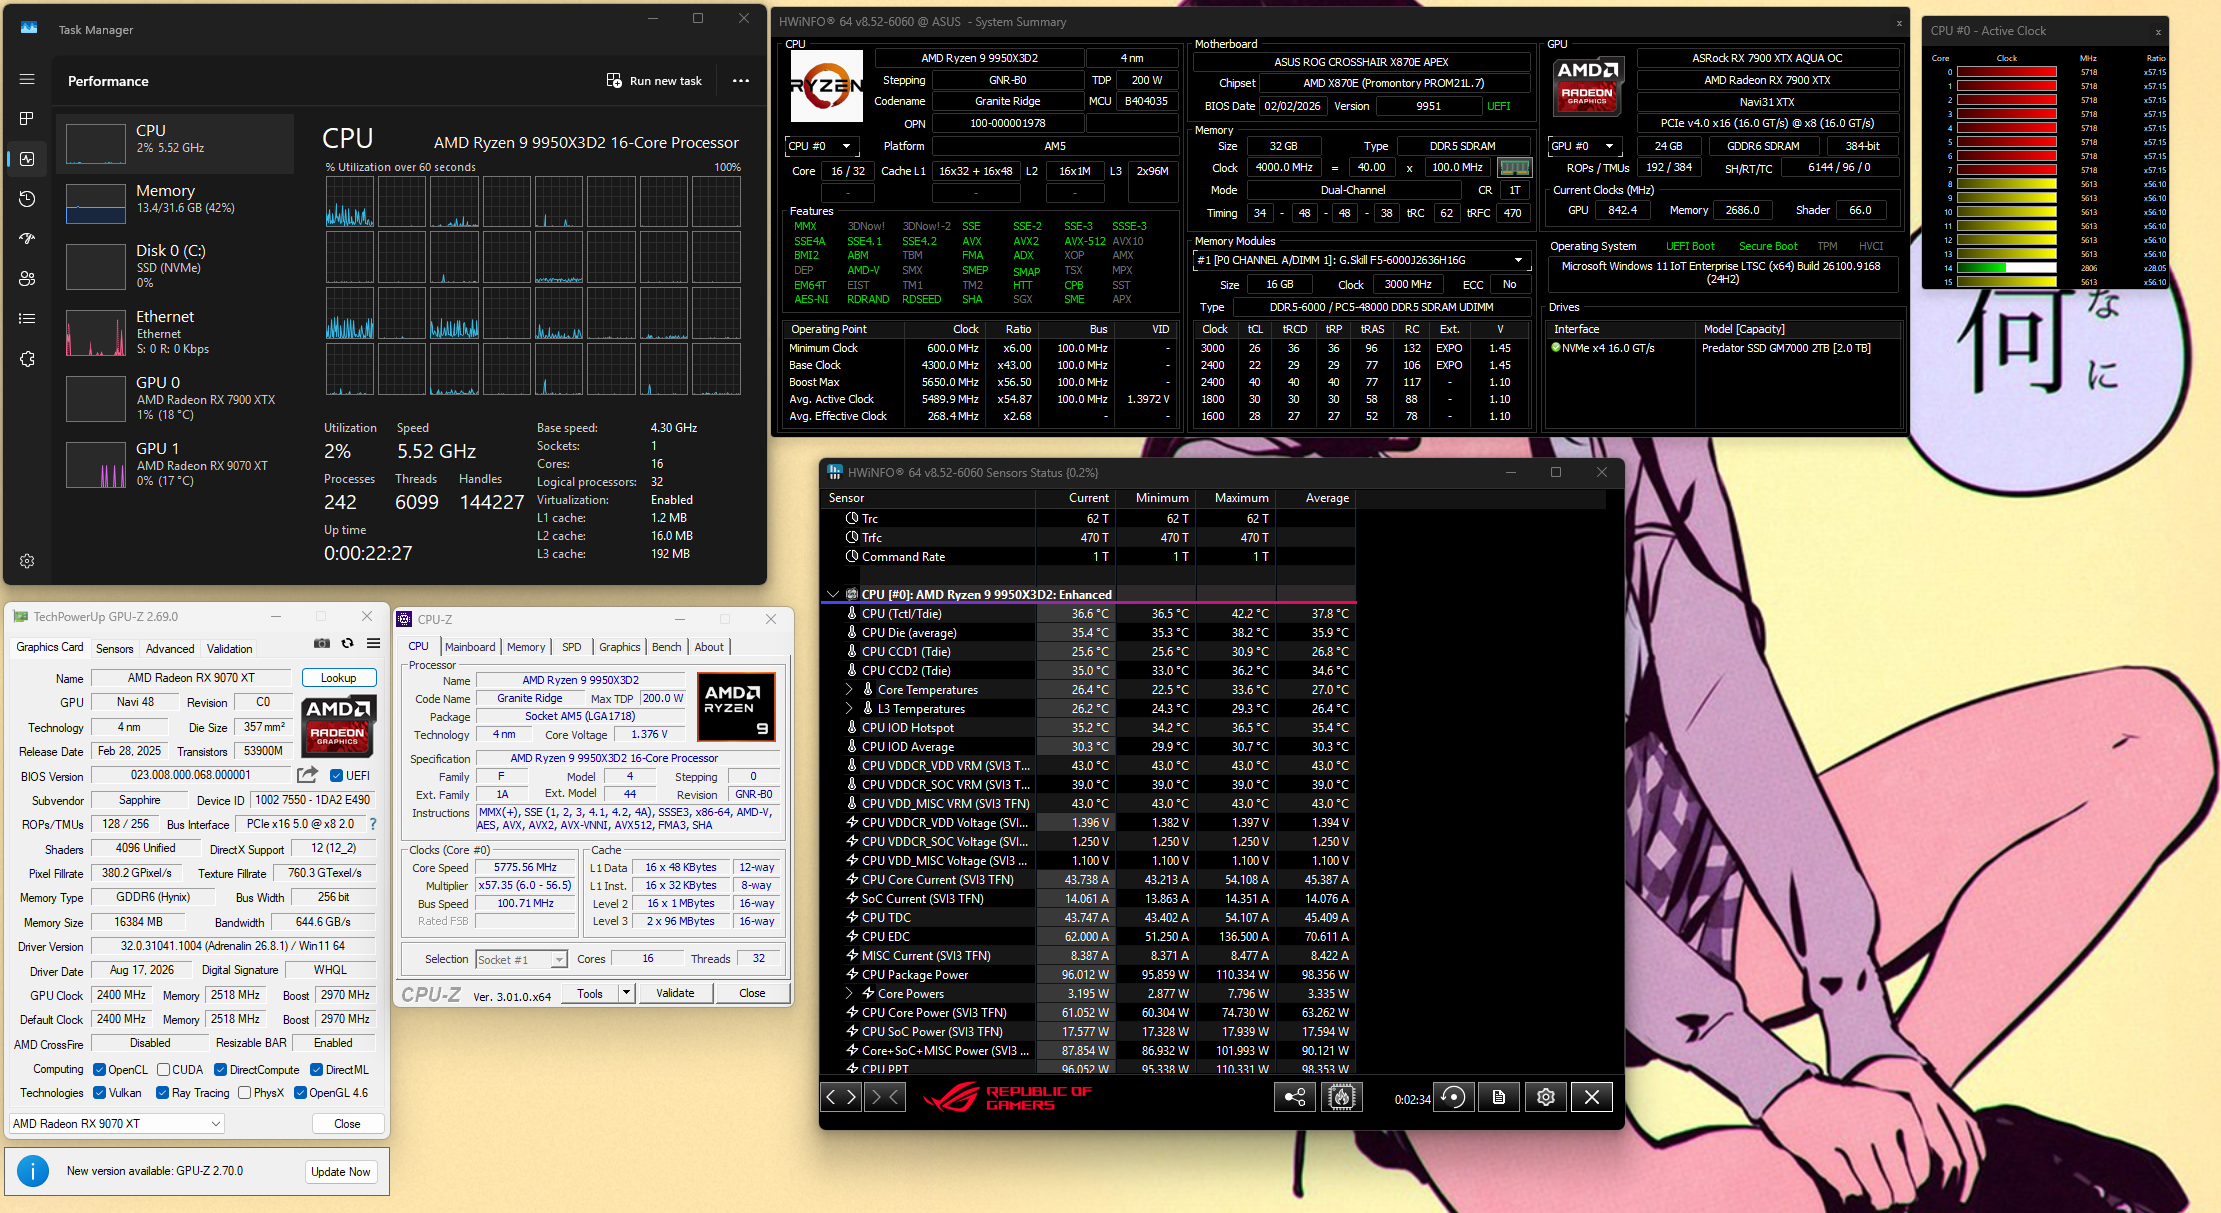The height and width of the screenshot is (1213, 2221).
Task: Click Close button in GPU-Z
Action: coord(347,1124)
